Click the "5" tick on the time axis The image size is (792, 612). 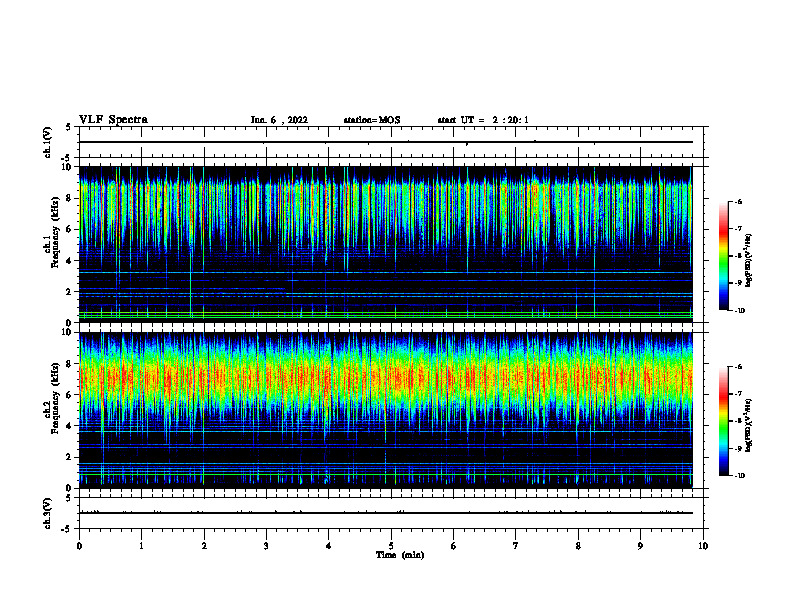[391, 546]
